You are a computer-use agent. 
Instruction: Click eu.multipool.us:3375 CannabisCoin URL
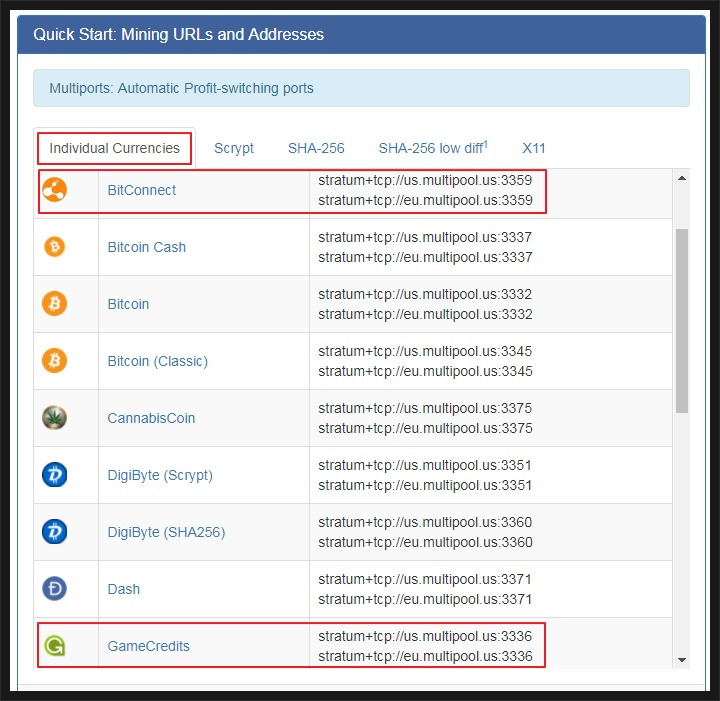[425, 428]
